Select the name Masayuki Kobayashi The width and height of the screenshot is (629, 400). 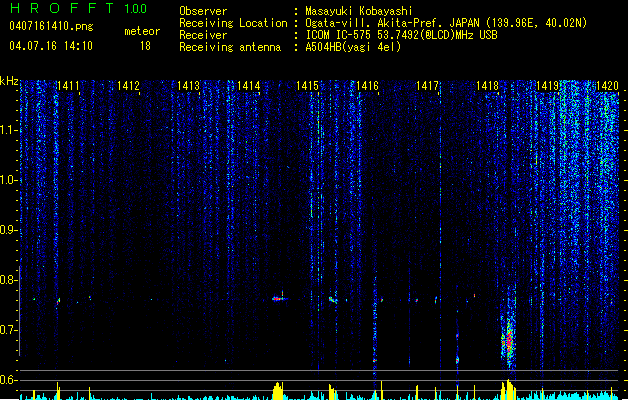coord(359,11)
